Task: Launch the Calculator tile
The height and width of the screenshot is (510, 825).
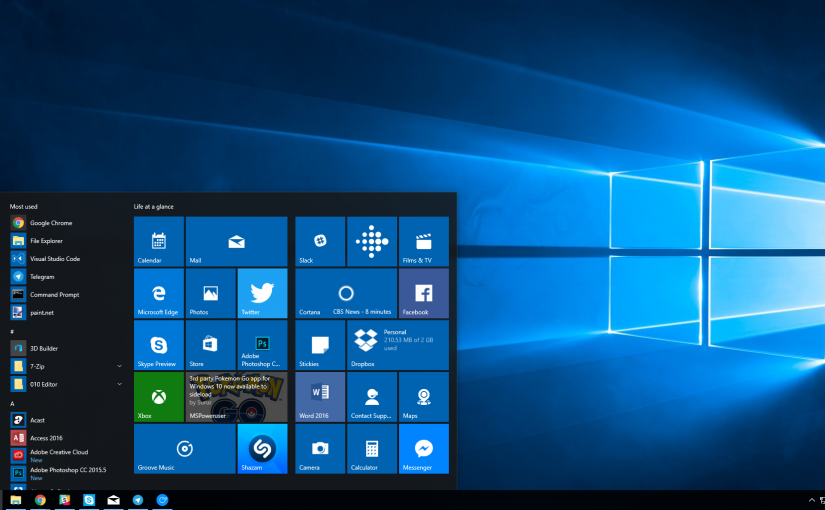Action: pyautogui.click(x=372, y=448)
